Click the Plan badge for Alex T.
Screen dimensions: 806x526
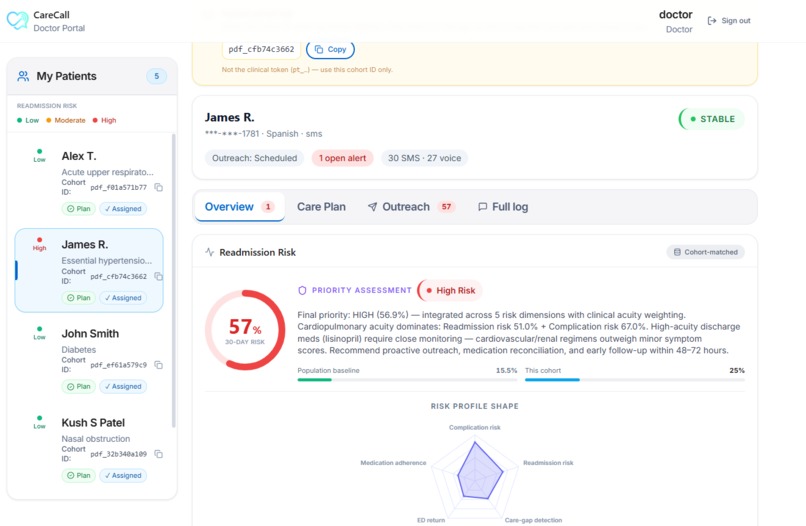79,209
